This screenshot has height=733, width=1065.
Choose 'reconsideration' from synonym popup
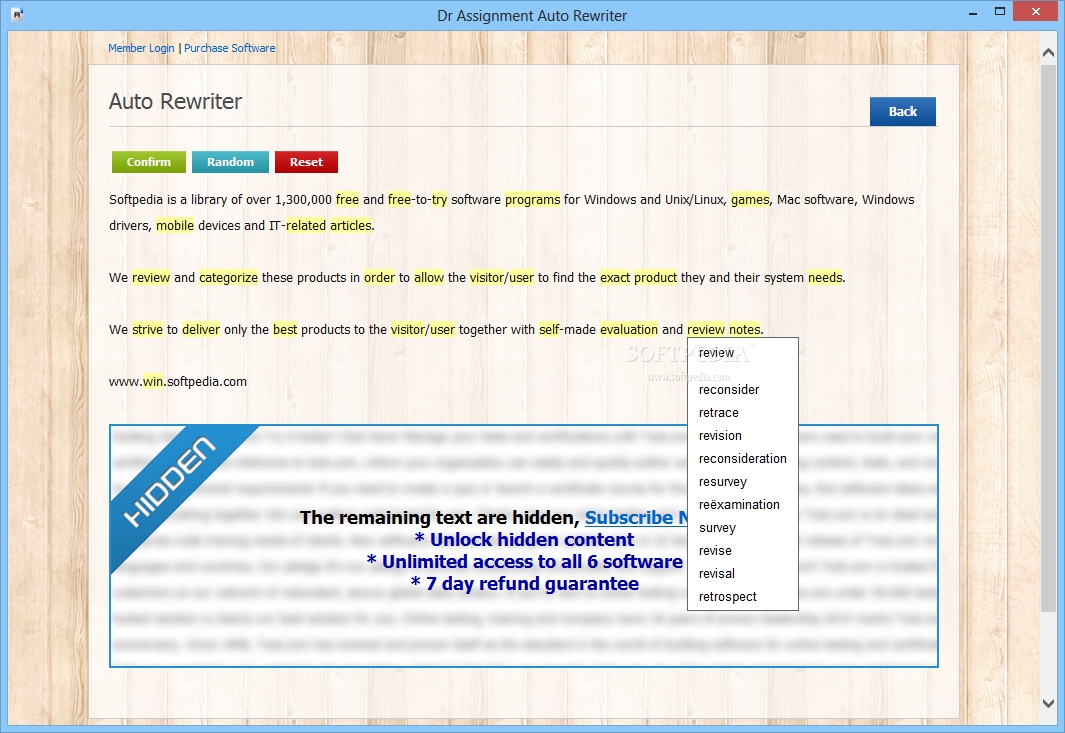(x=742, y=459)
